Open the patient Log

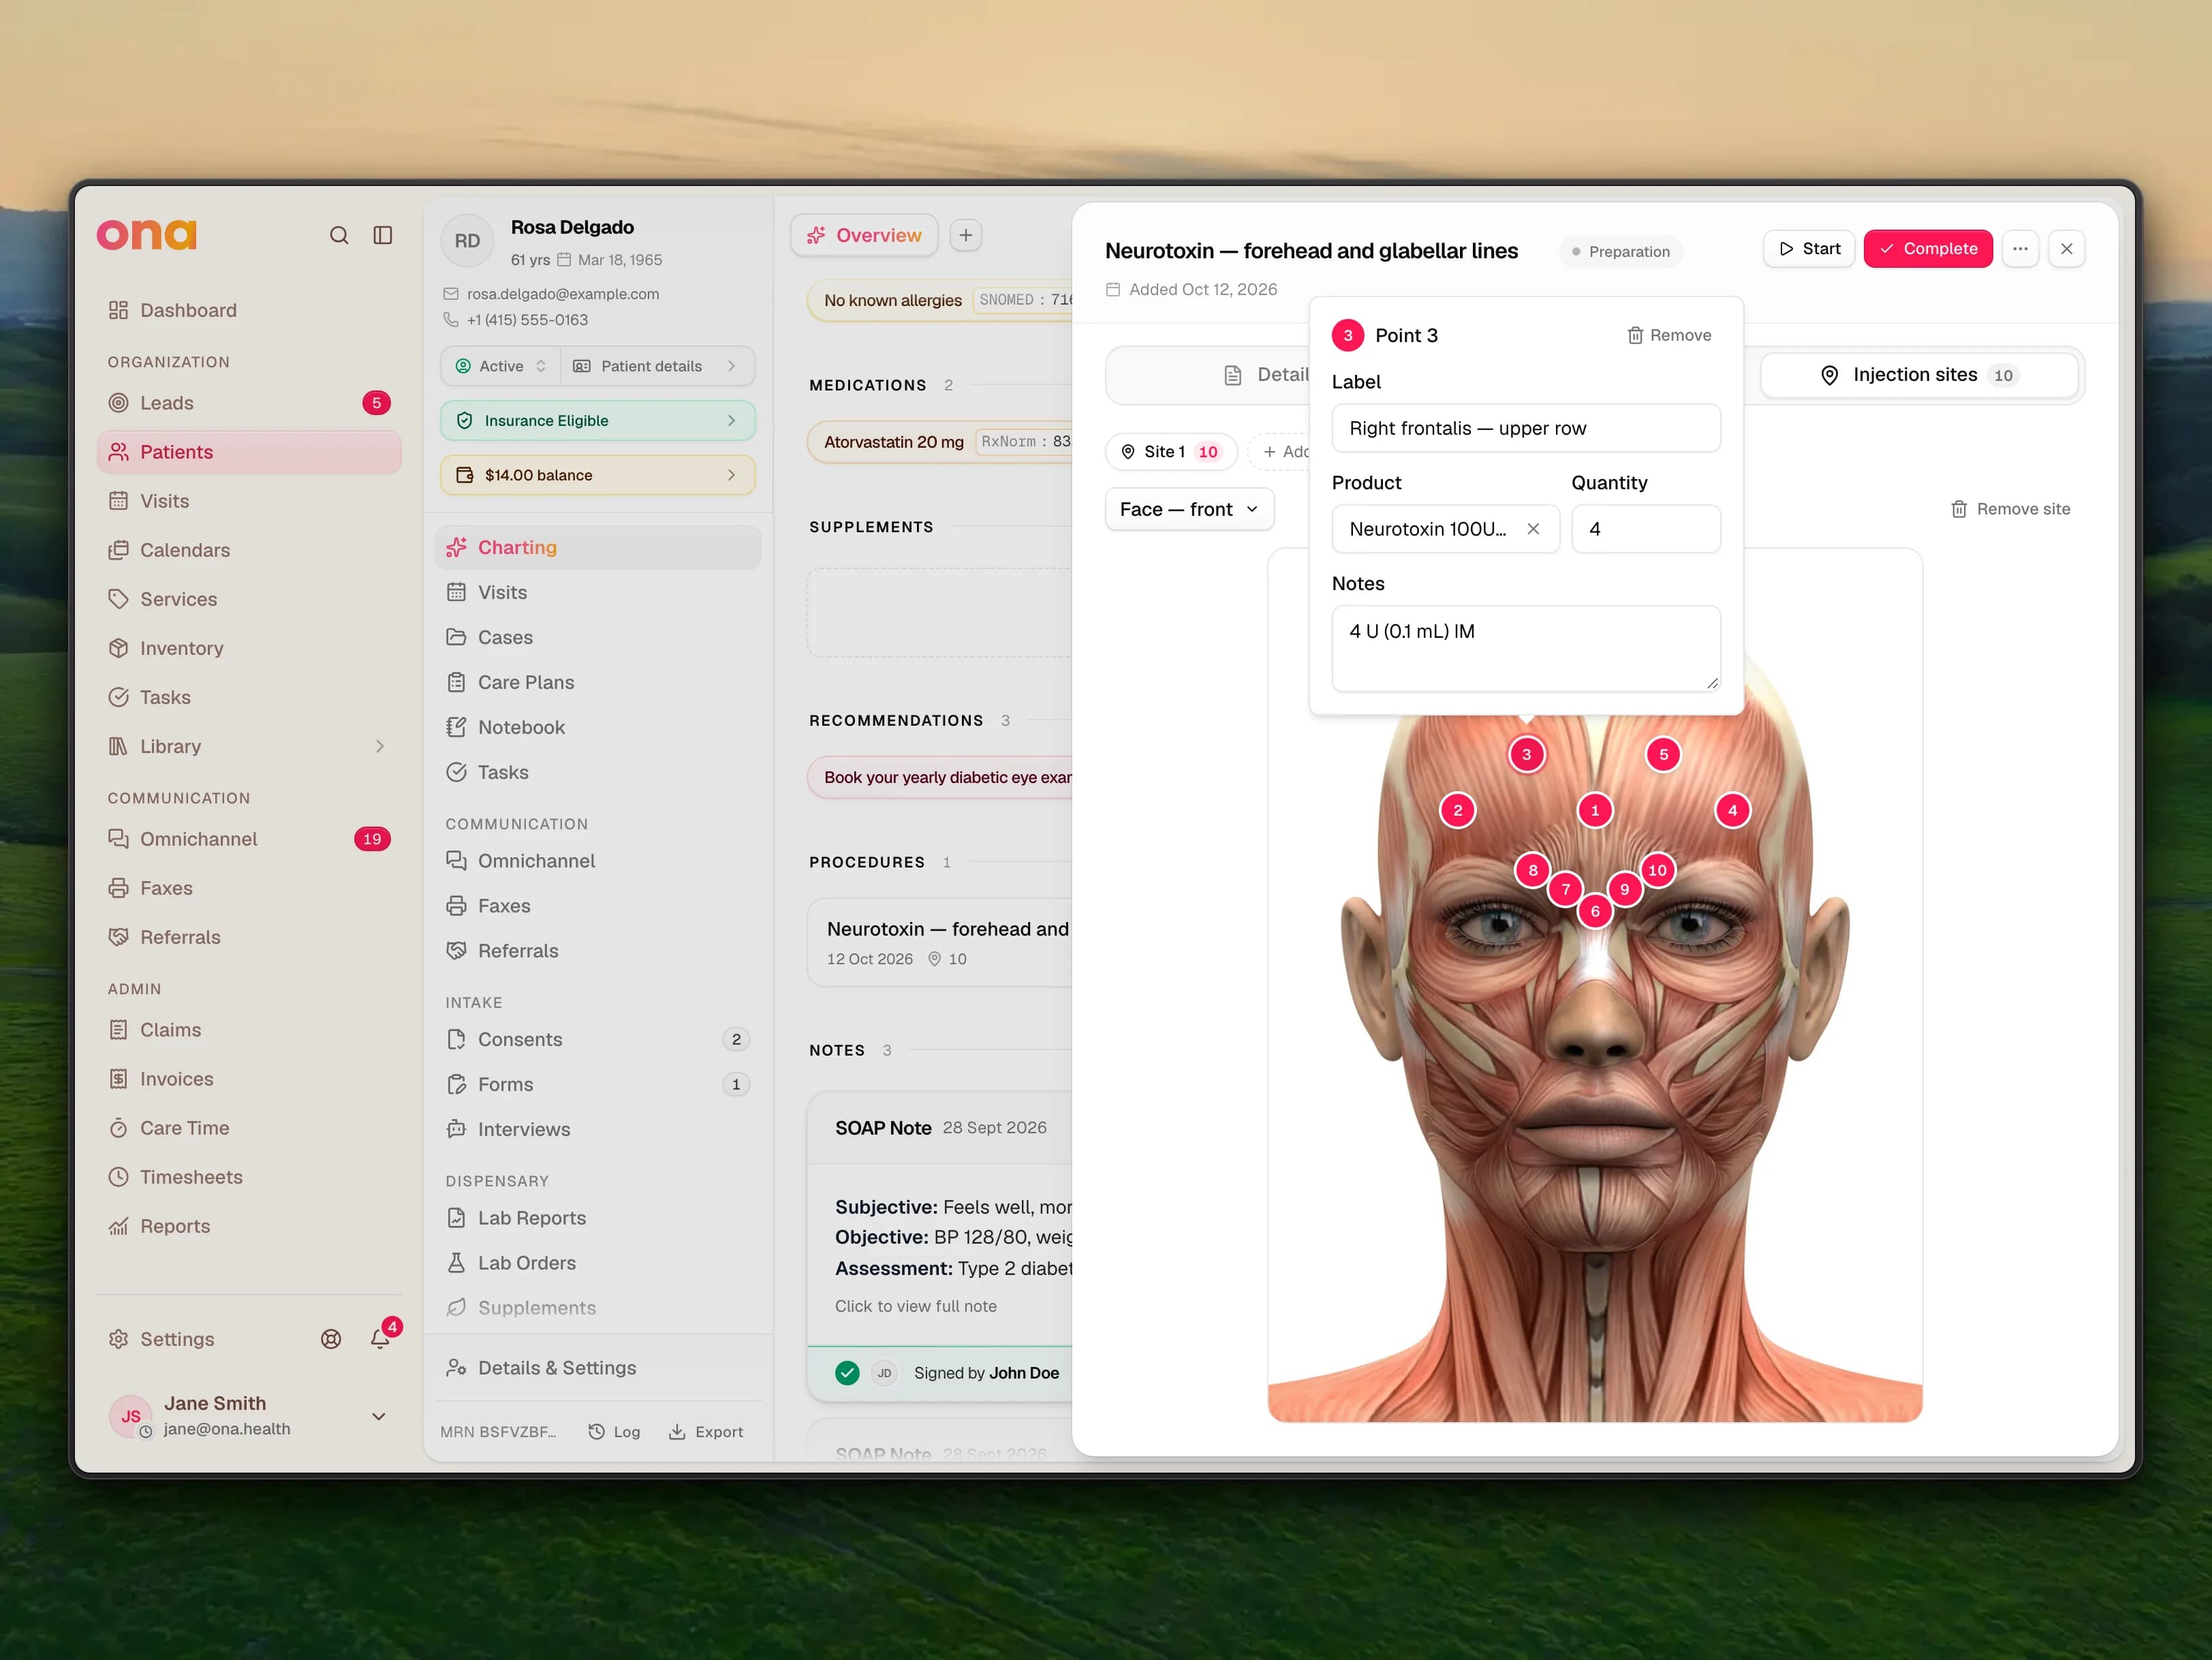614,1432
